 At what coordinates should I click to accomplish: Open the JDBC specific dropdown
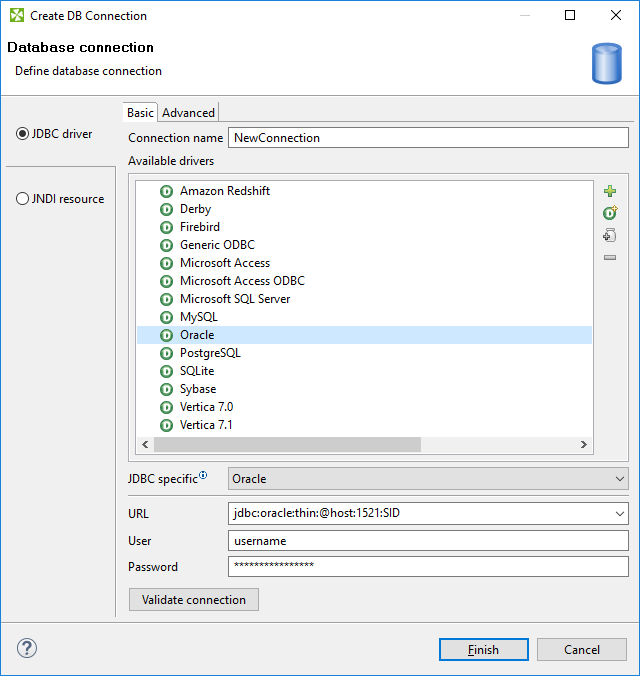428,479
